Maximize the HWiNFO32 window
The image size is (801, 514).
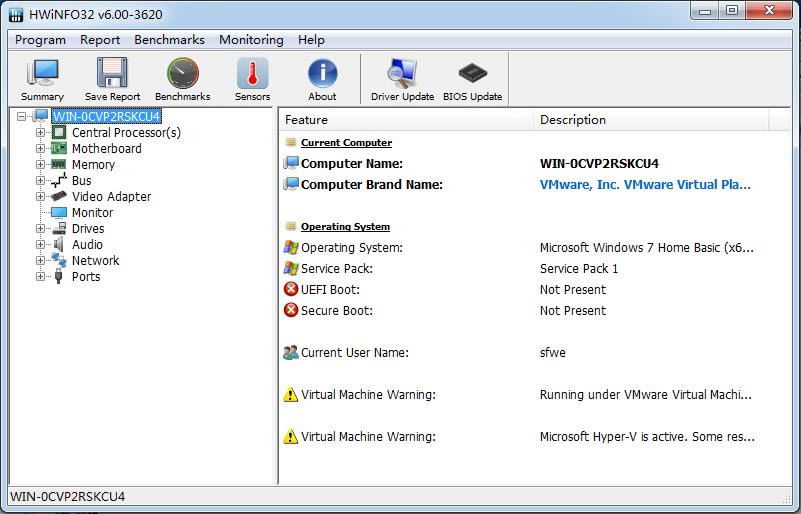coord(732,11)
